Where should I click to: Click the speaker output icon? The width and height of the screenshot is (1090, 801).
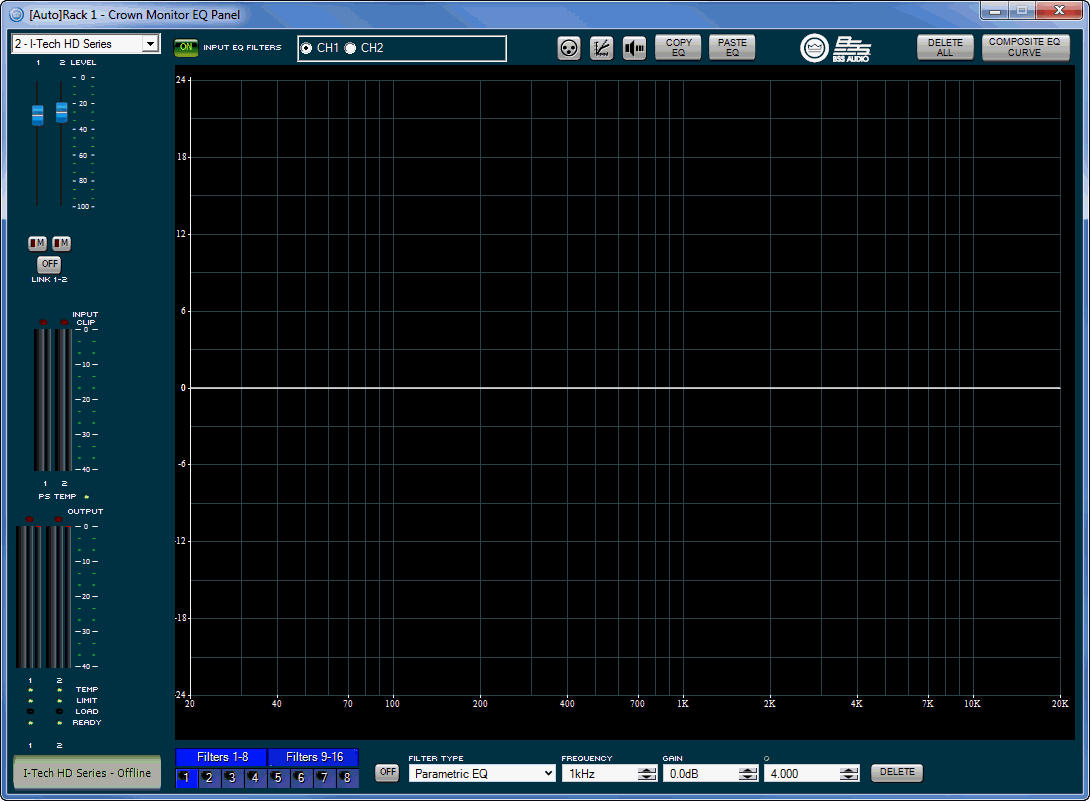point(634,48)
